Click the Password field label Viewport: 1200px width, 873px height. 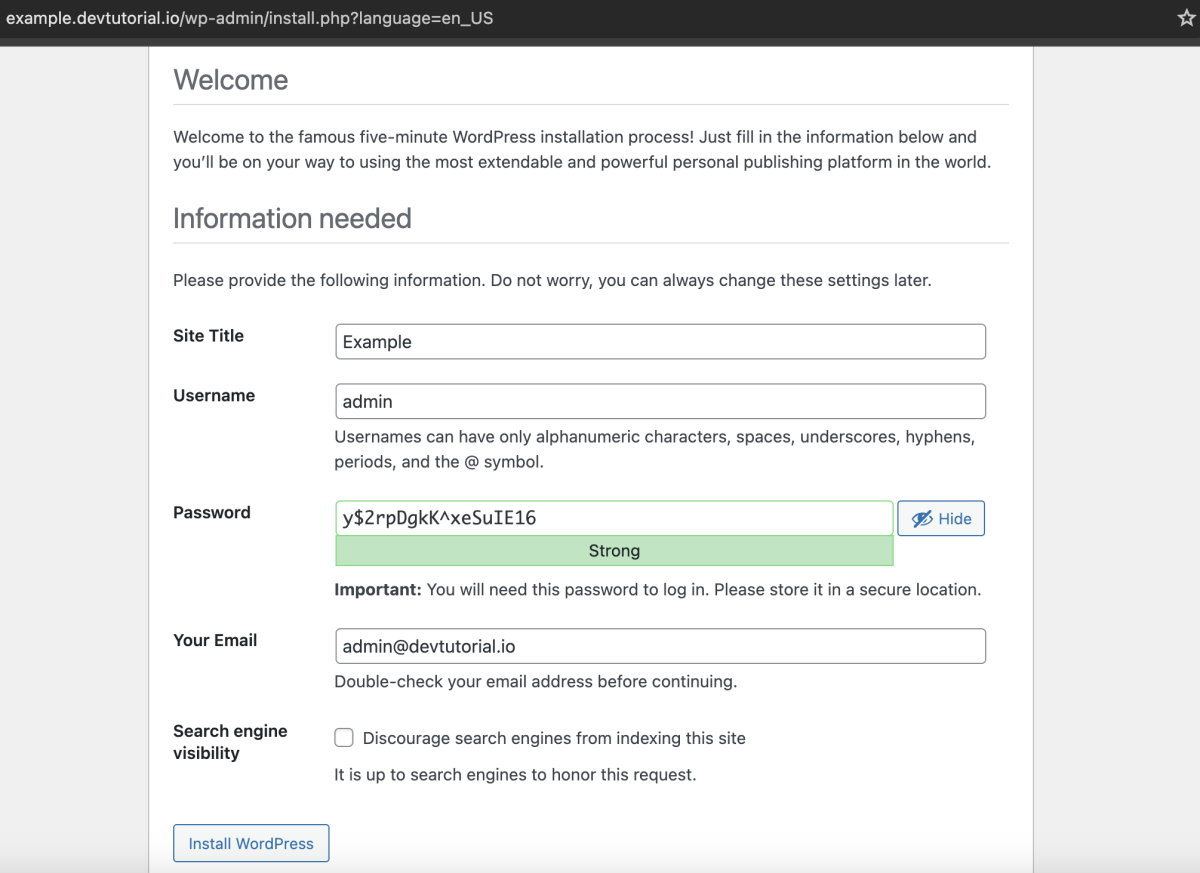(212, 513)
